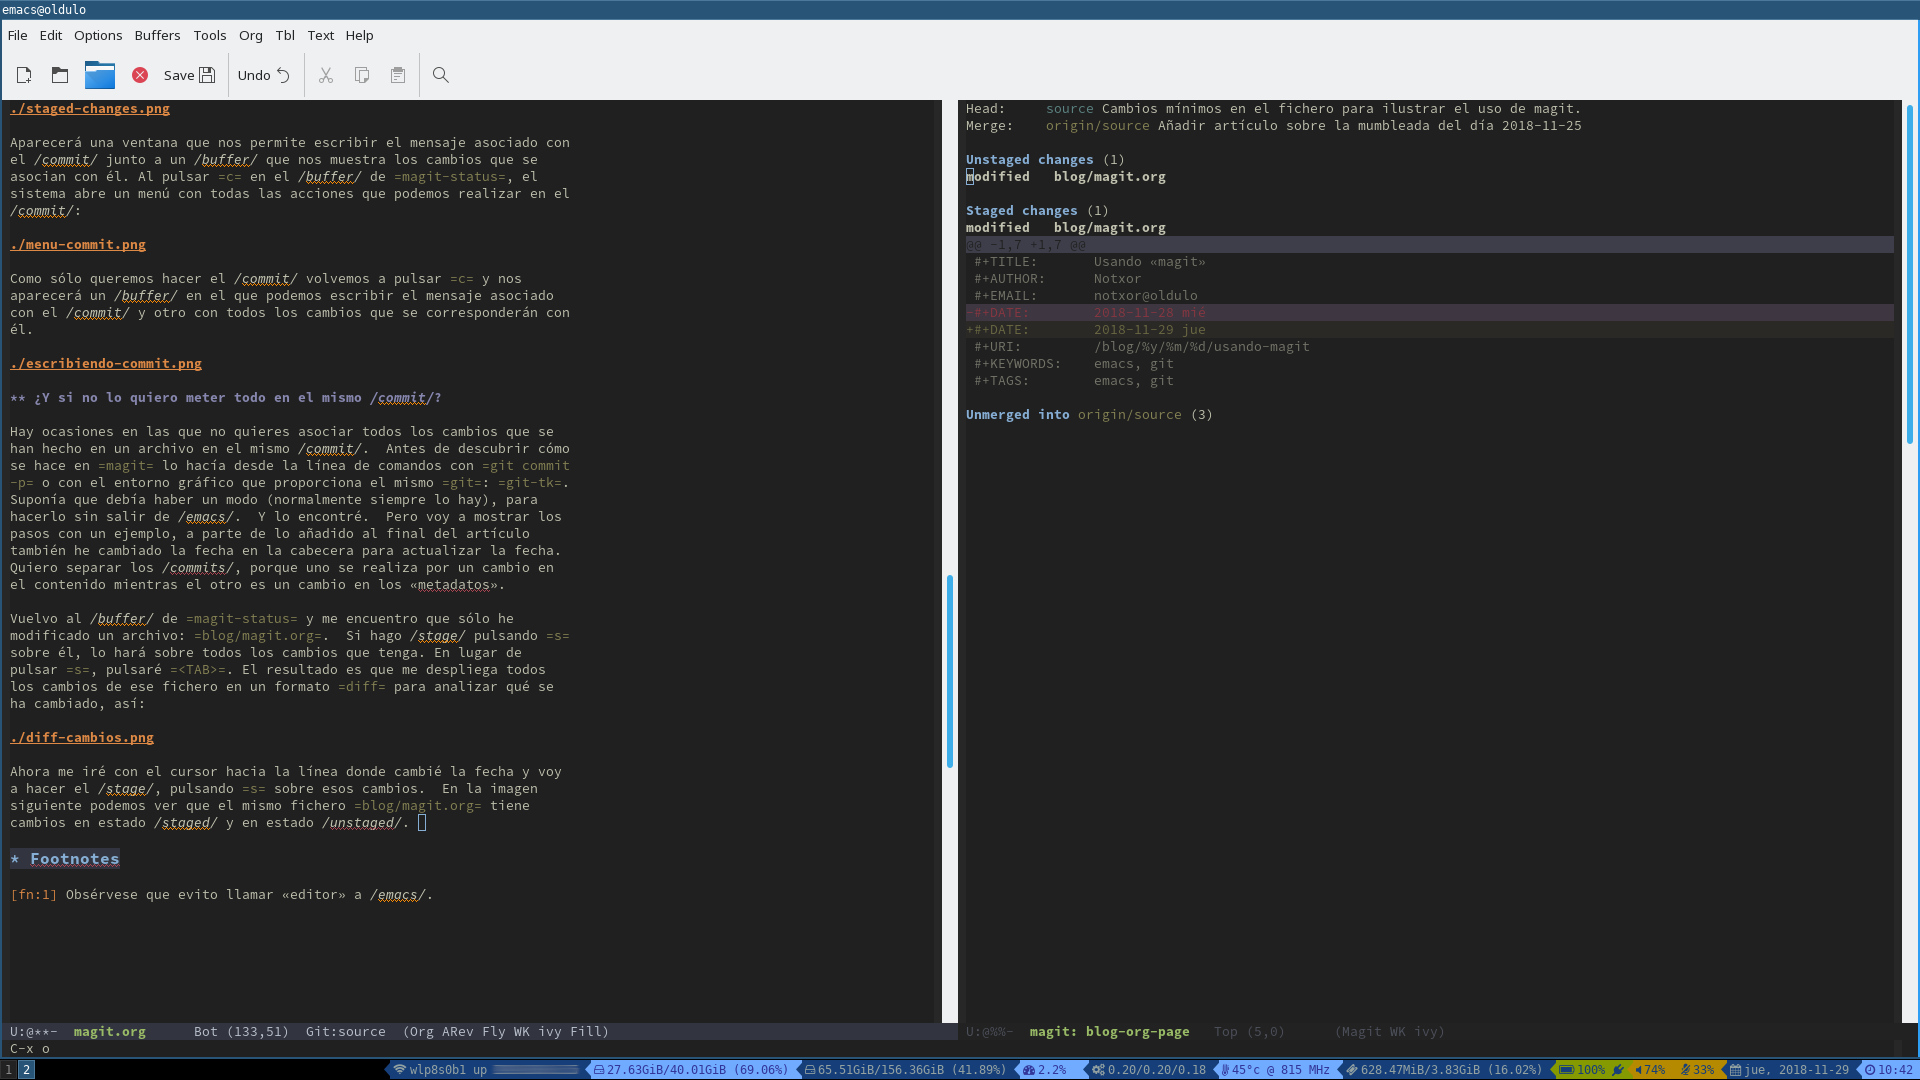Open directory with blue folder icon

pyautogui.click(x=100, y=75)
